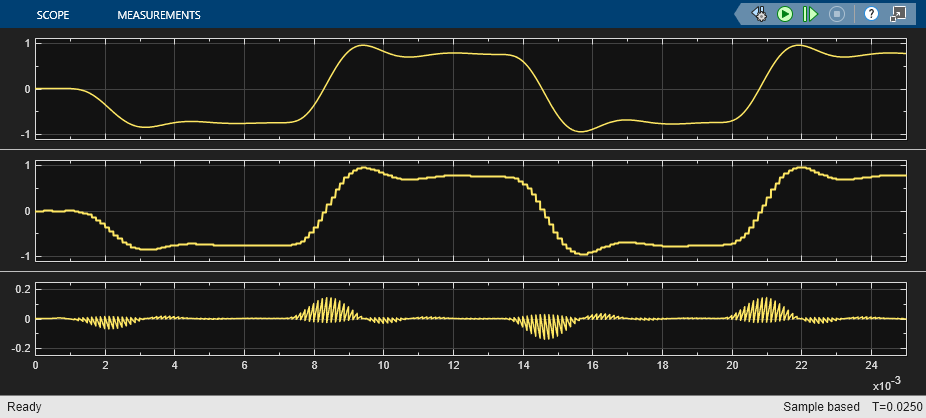The image size is (926, 418).
Task: Click the 0.2 y-axis tick label
Action: pos(24,289)
